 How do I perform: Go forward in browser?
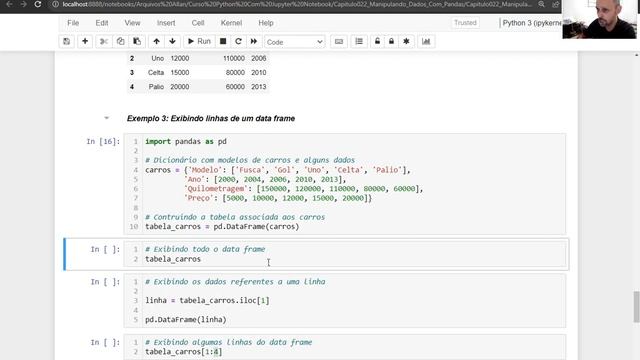click(x=23, y=4)
